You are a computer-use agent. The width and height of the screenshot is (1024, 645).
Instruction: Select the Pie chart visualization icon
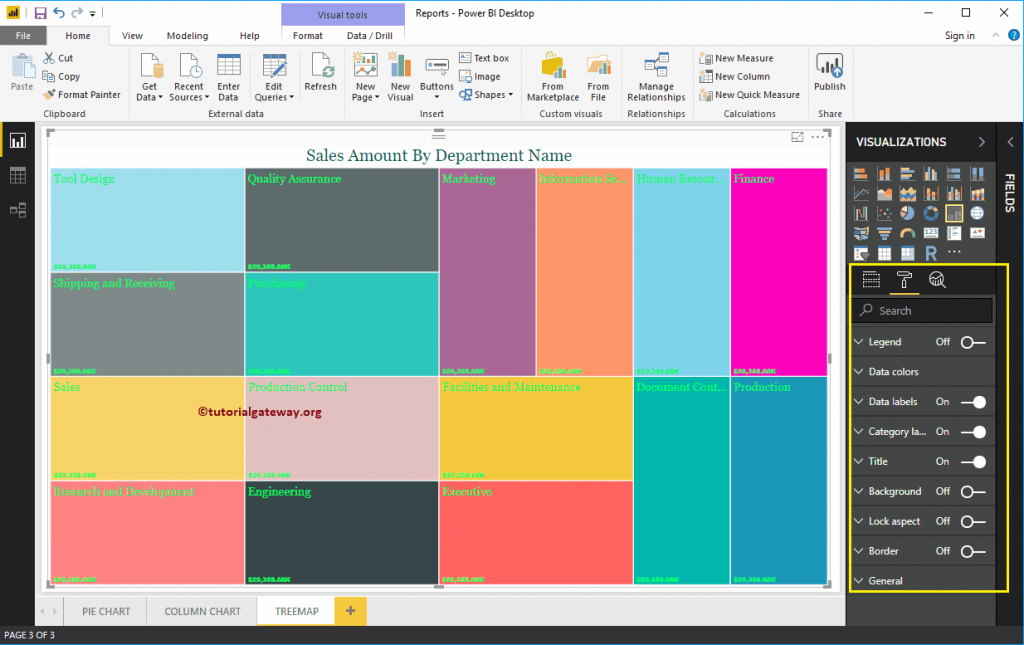click(x=908, y=213)
